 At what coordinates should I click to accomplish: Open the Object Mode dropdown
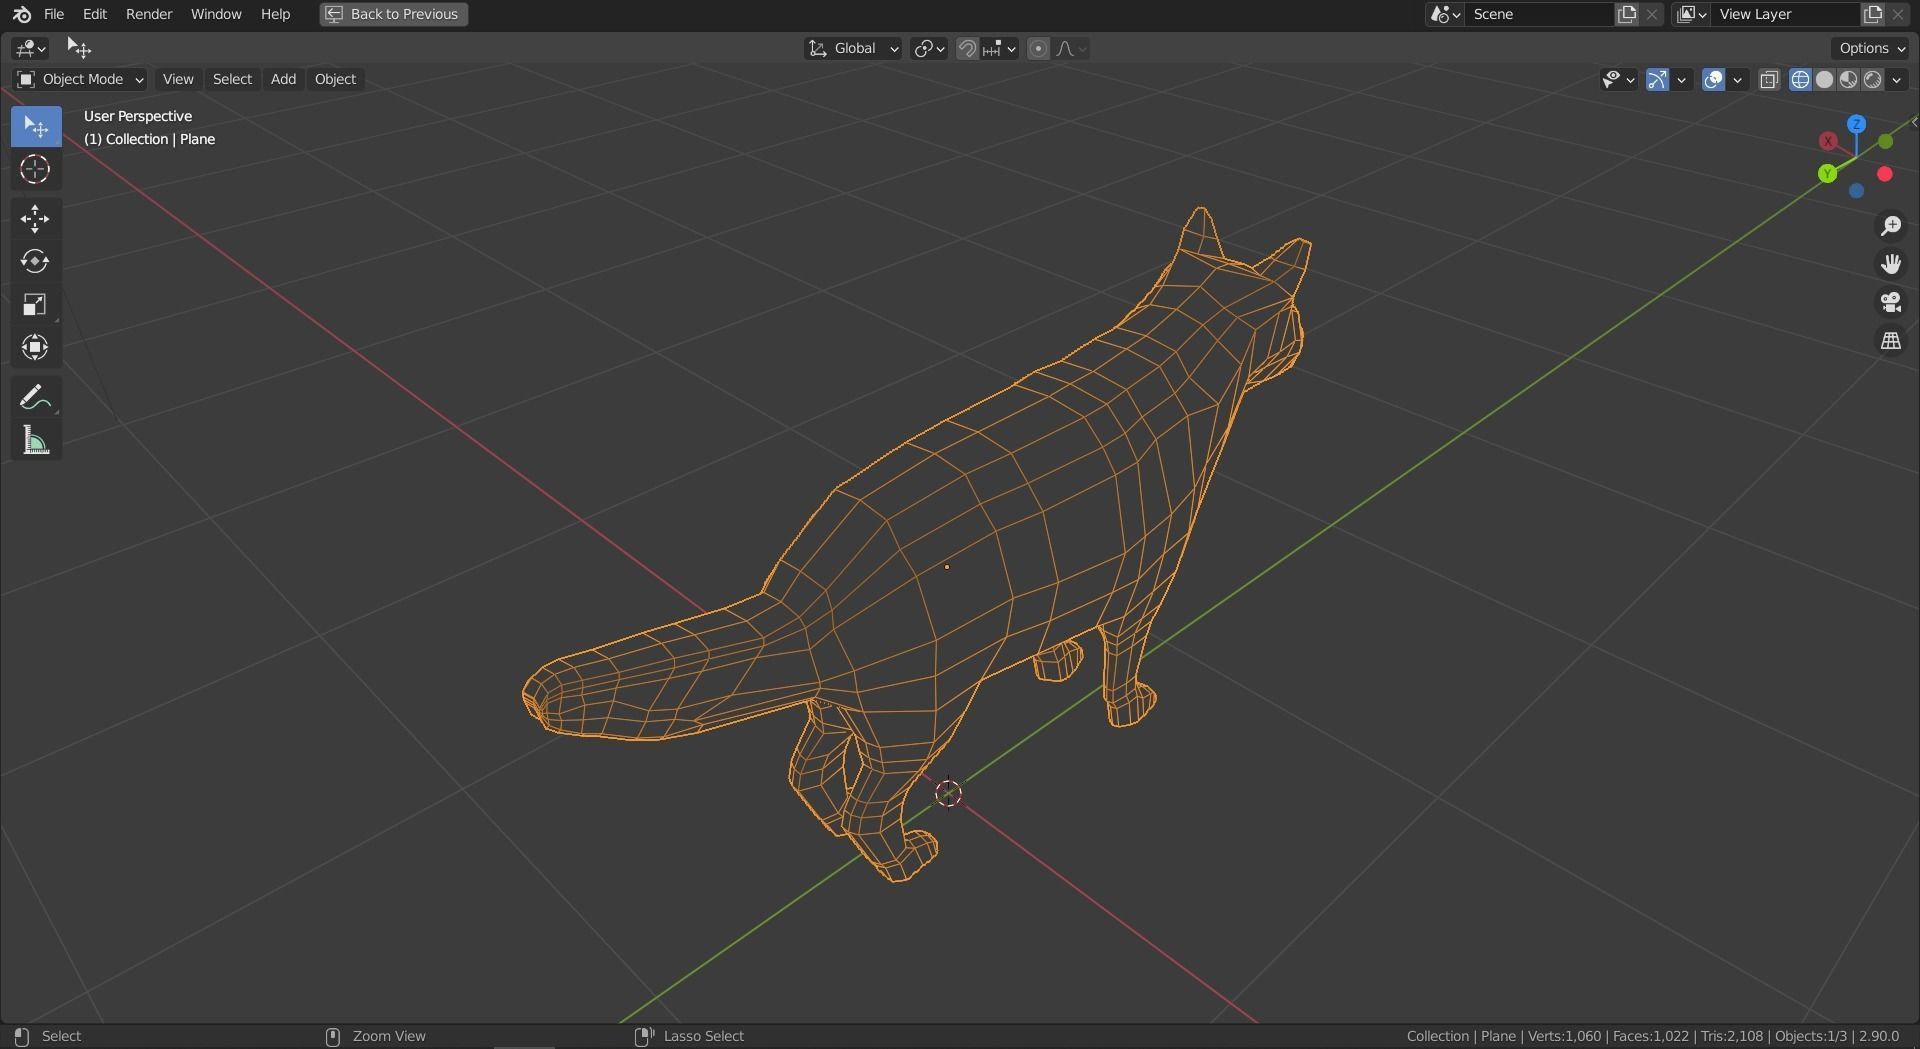tap(80, 80)
